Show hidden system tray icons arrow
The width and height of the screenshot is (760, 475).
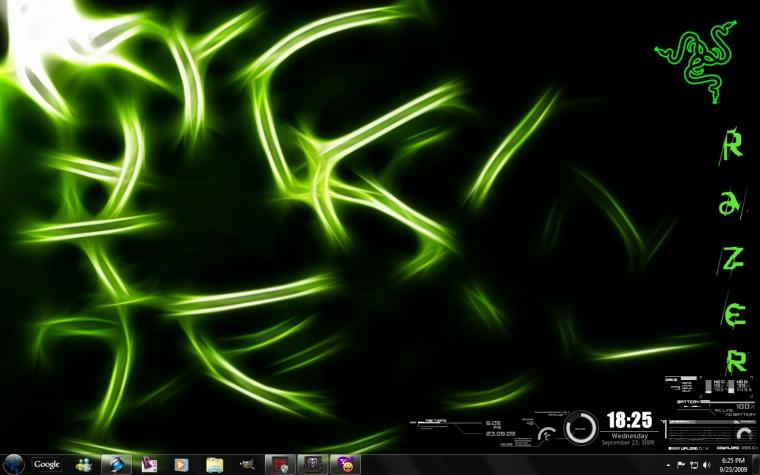coord(669,465)
